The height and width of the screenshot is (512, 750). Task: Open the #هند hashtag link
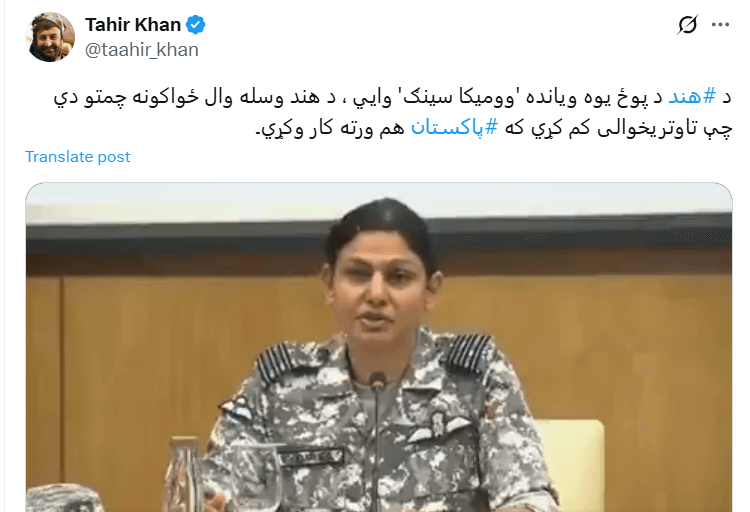click(x=692, y=97)
